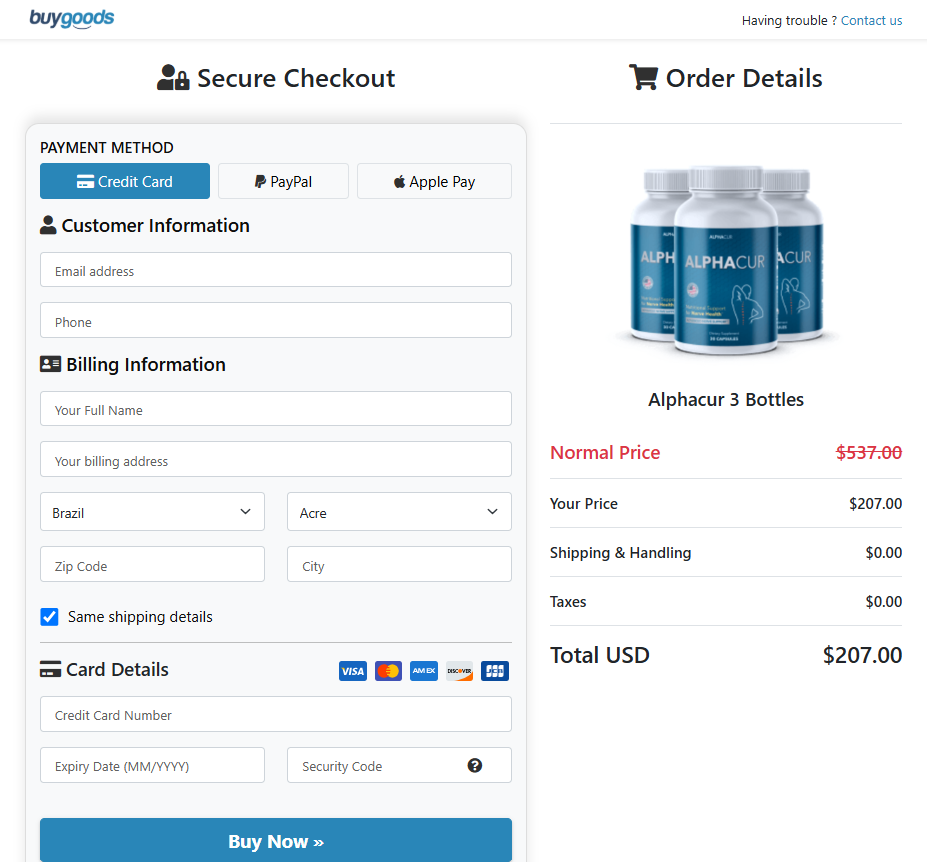Click the shopping cart icon beside Order Details
Screen dimensions: 927x862
tap(643, 77)
